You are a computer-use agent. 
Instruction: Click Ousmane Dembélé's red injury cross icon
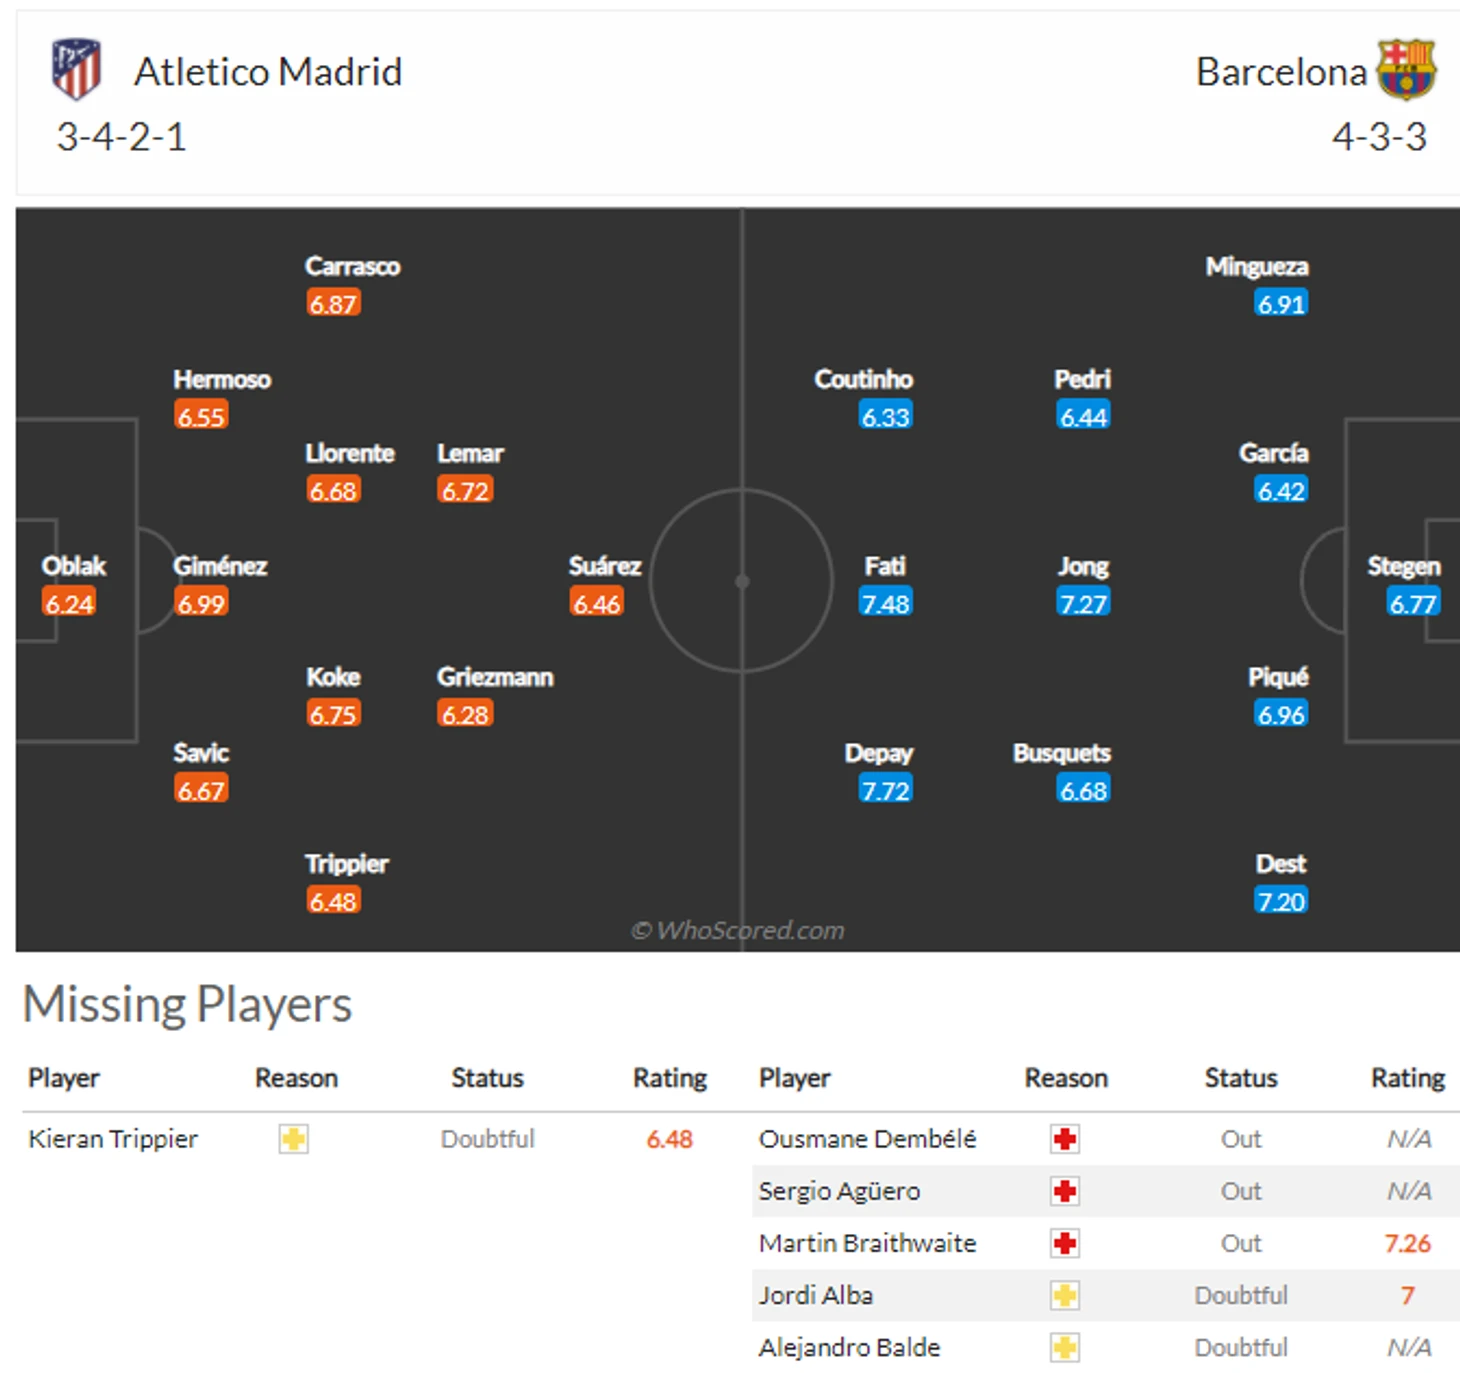[x=1065, y=1139]
